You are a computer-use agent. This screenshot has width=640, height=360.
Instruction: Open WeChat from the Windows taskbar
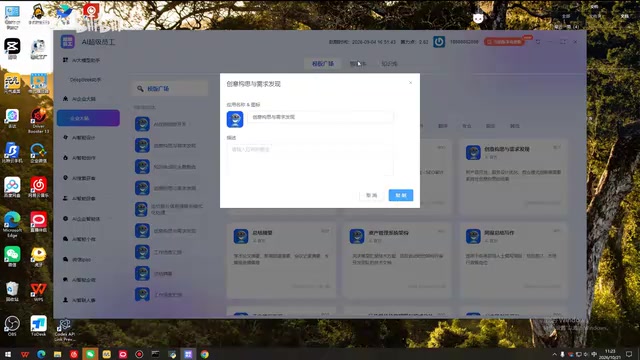click(90, 354)
